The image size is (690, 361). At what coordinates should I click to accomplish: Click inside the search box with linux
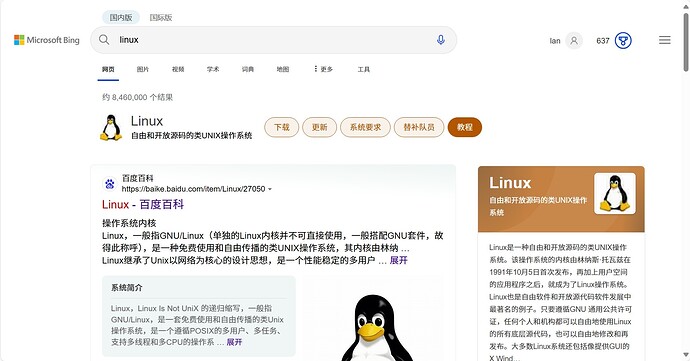[273, 40]
